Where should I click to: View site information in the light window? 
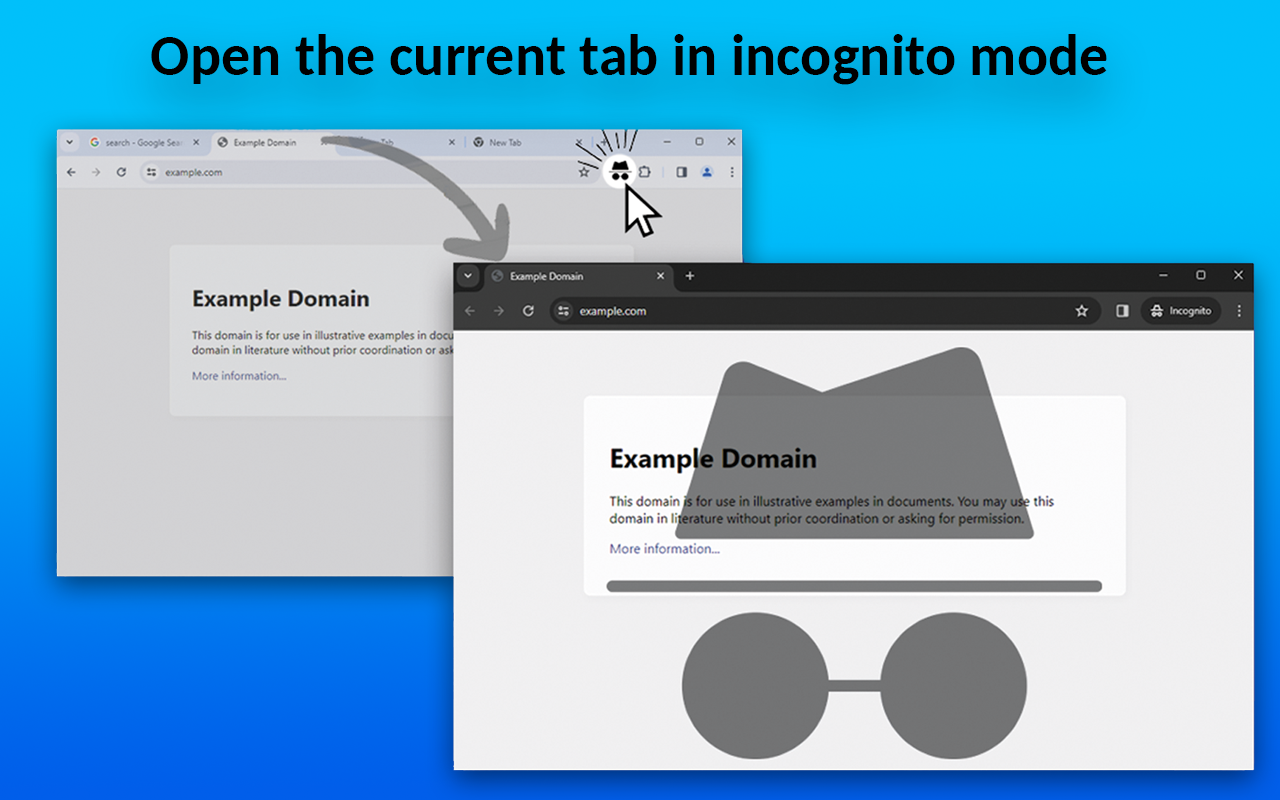[151, 172]
